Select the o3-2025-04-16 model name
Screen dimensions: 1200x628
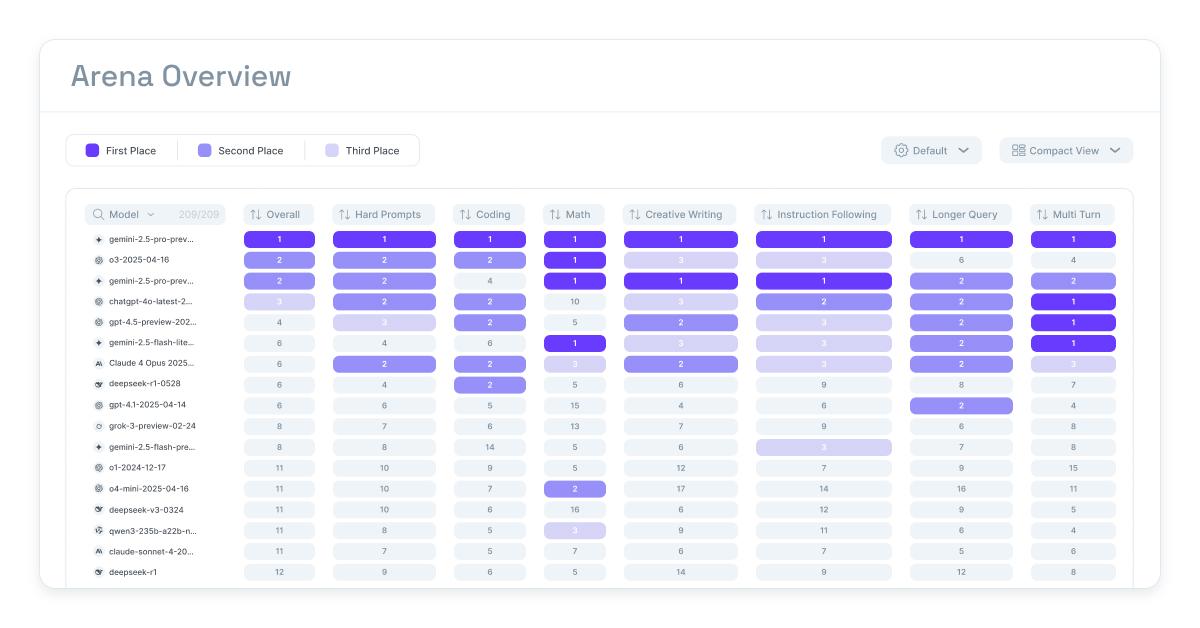139,260
